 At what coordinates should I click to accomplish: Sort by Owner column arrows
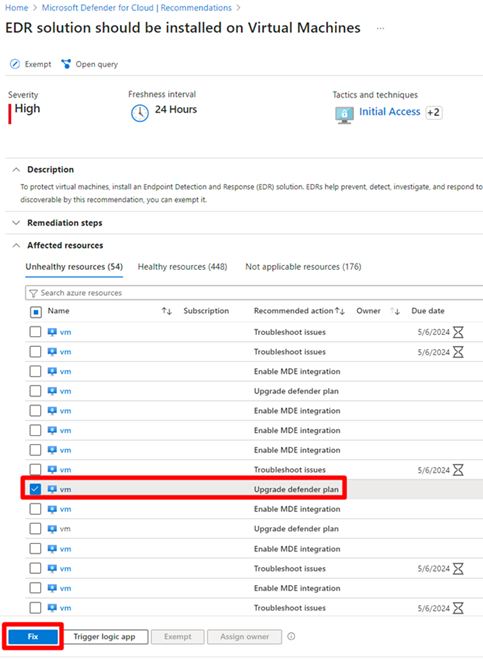395,311
